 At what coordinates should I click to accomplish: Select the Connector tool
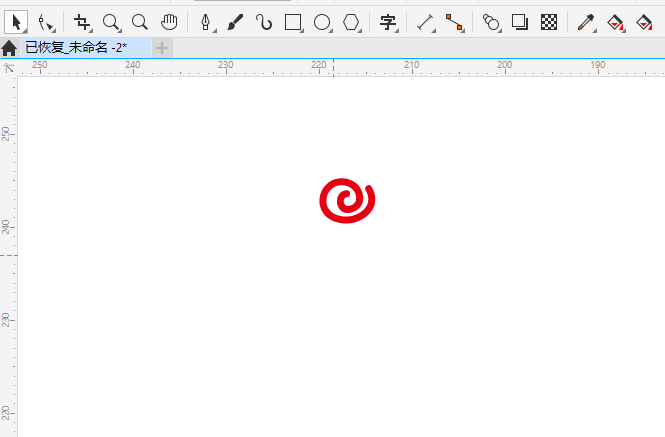(x=455, y=22)
